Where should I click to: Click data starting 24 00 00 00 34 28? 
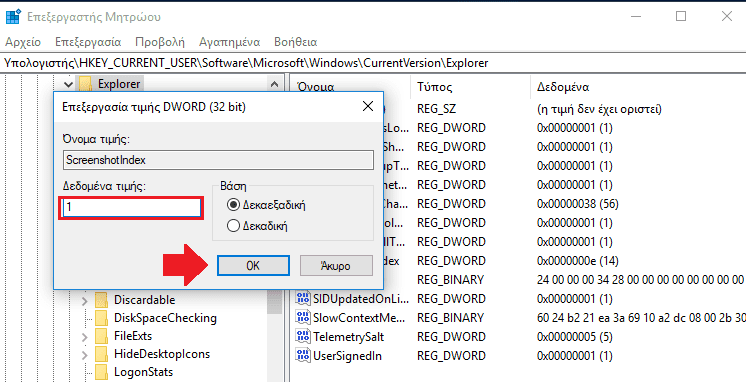click(640, 280)
